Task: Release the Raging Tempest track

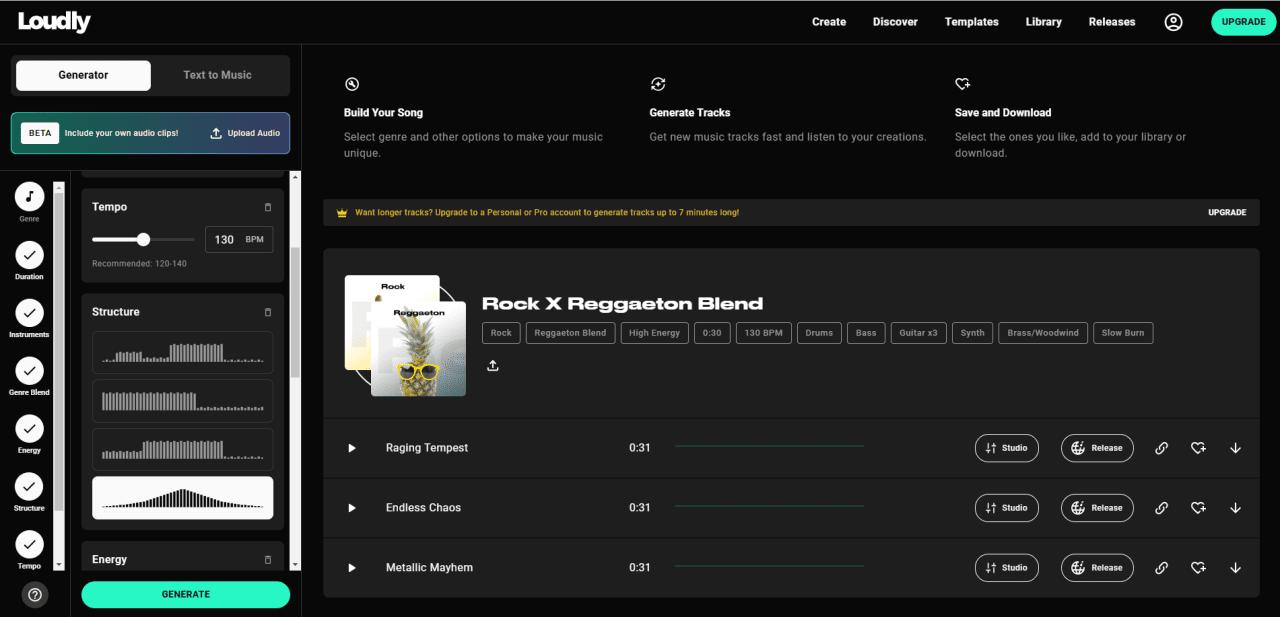Action: (1097, 448)
